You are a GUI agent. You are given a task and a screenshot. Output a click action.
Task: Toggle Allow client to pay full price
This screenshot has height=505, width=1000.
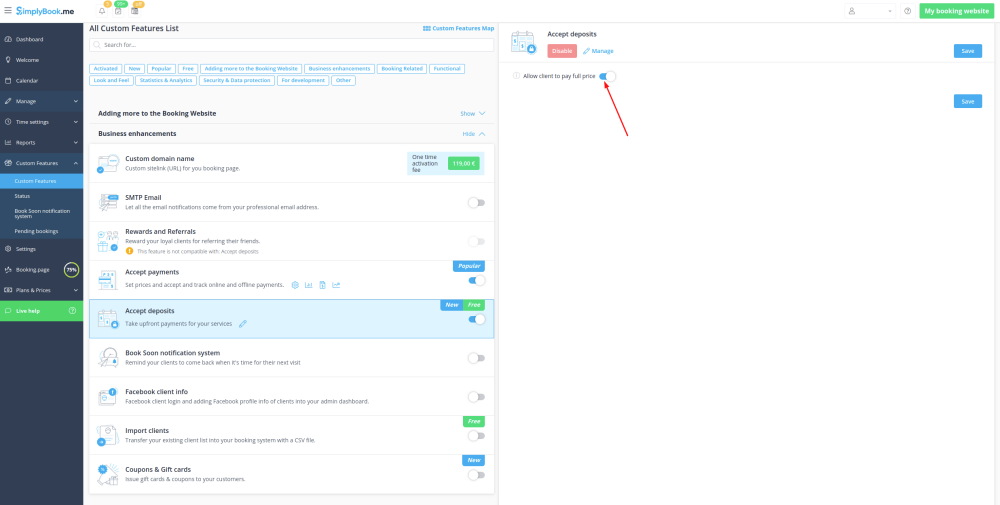coord(607,76)
